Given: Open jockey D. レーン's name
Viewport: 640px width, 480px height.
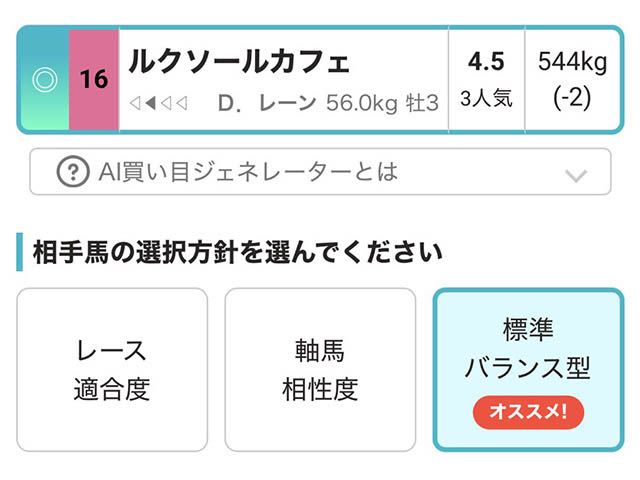Looking at the screenshot, I should click(266, 103).
